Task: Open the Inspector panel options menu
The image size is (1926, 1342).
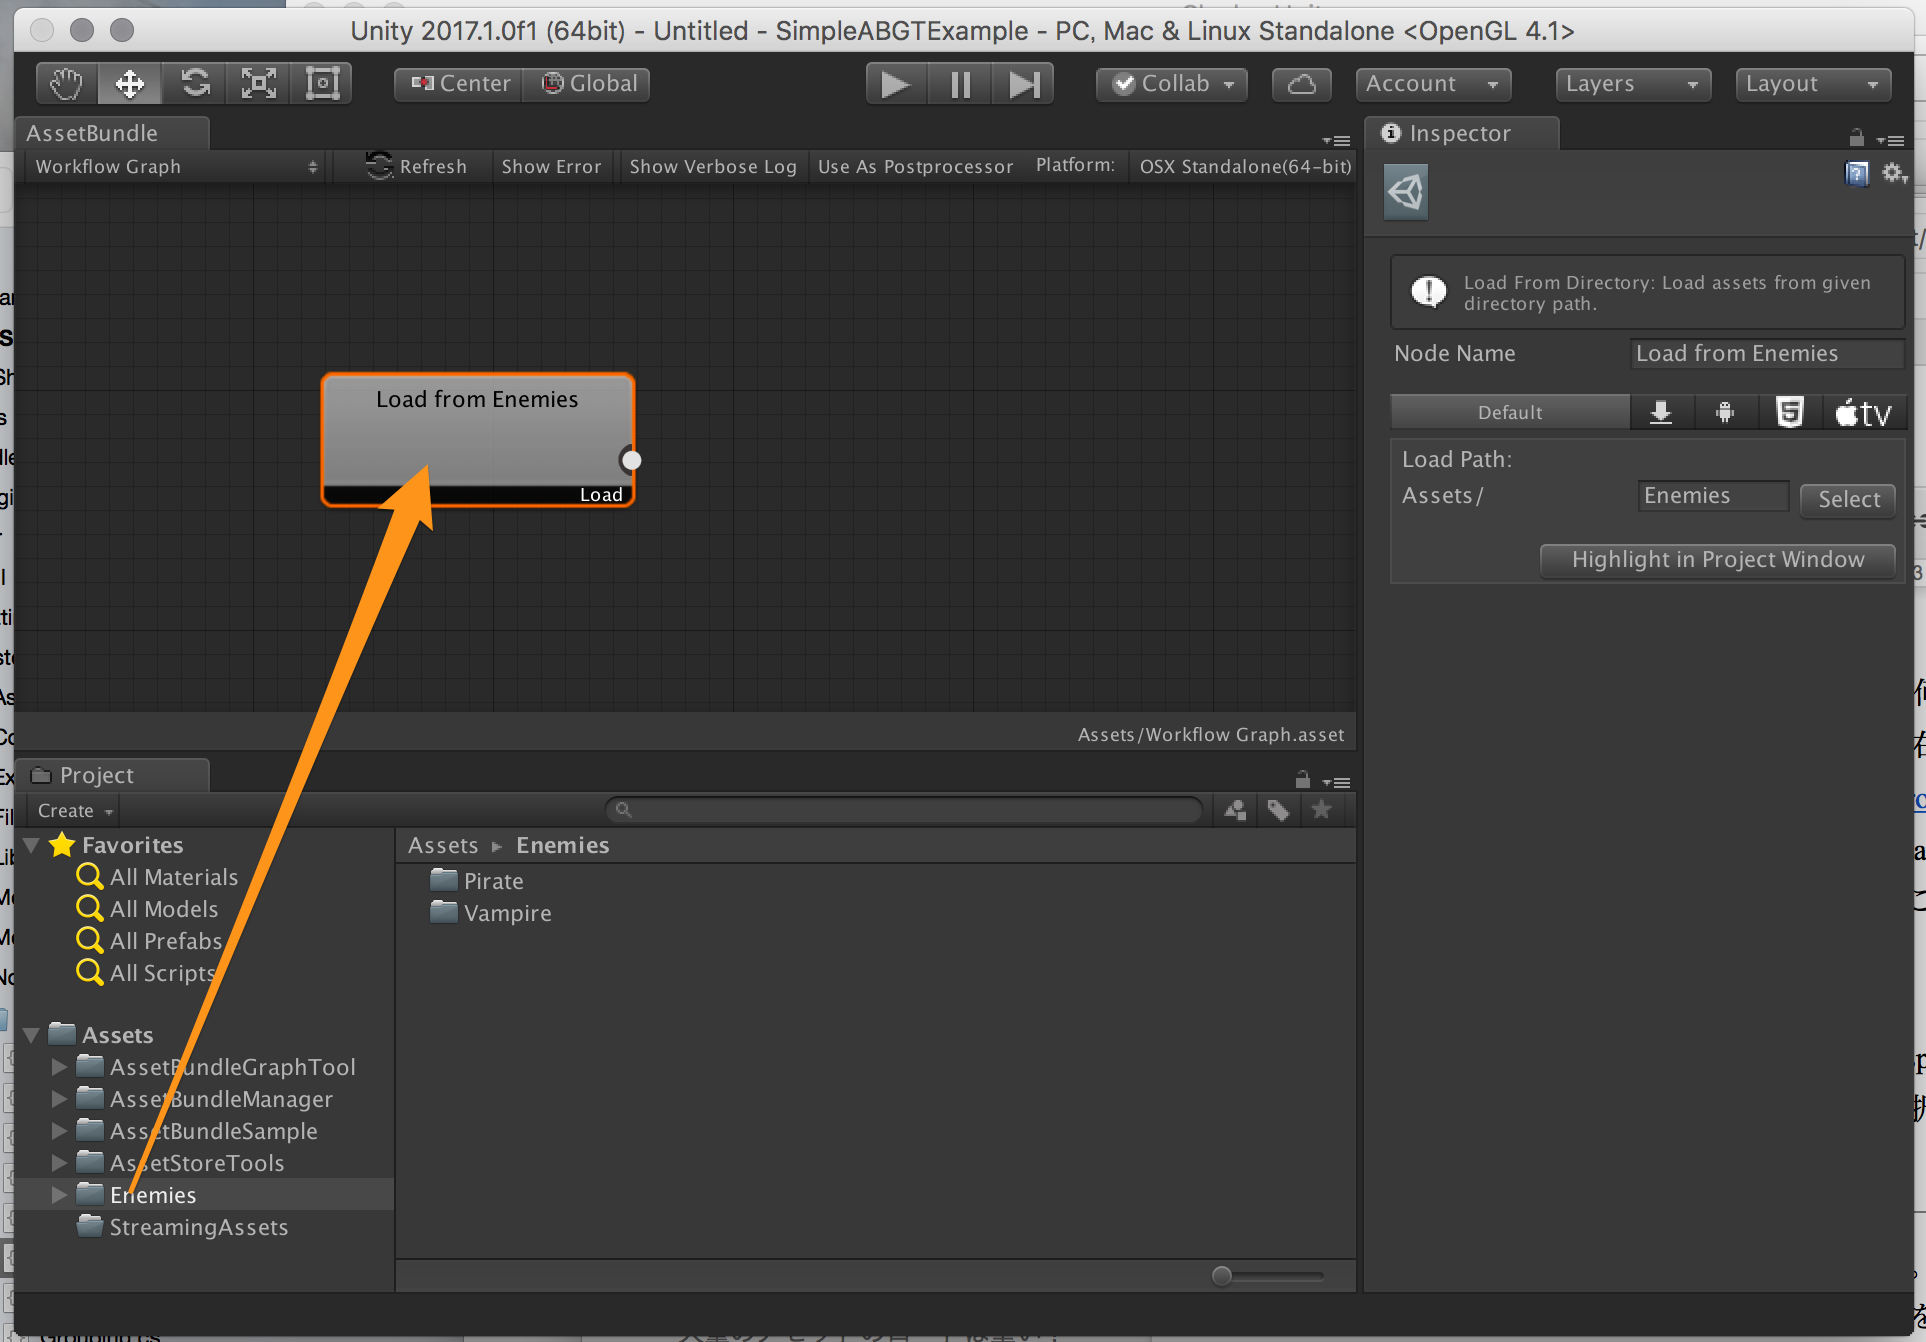Action: [1891, 141]
